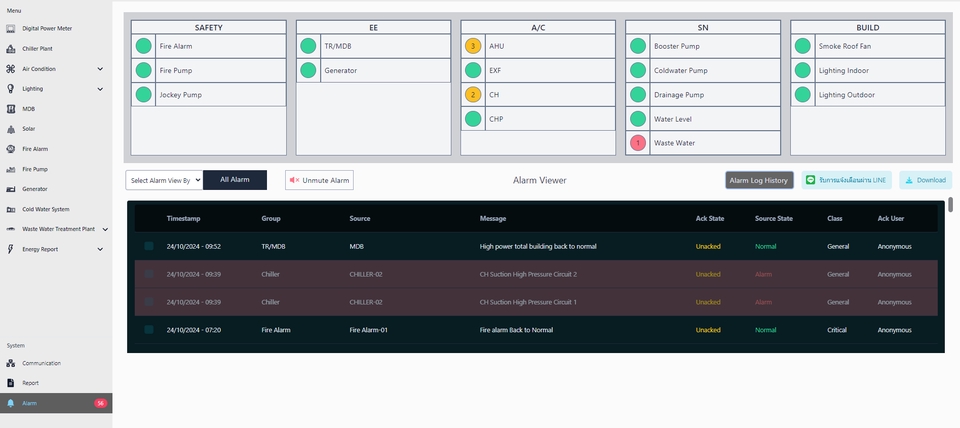
Task: Open the Communication menu entry
Action: [56, 363]
